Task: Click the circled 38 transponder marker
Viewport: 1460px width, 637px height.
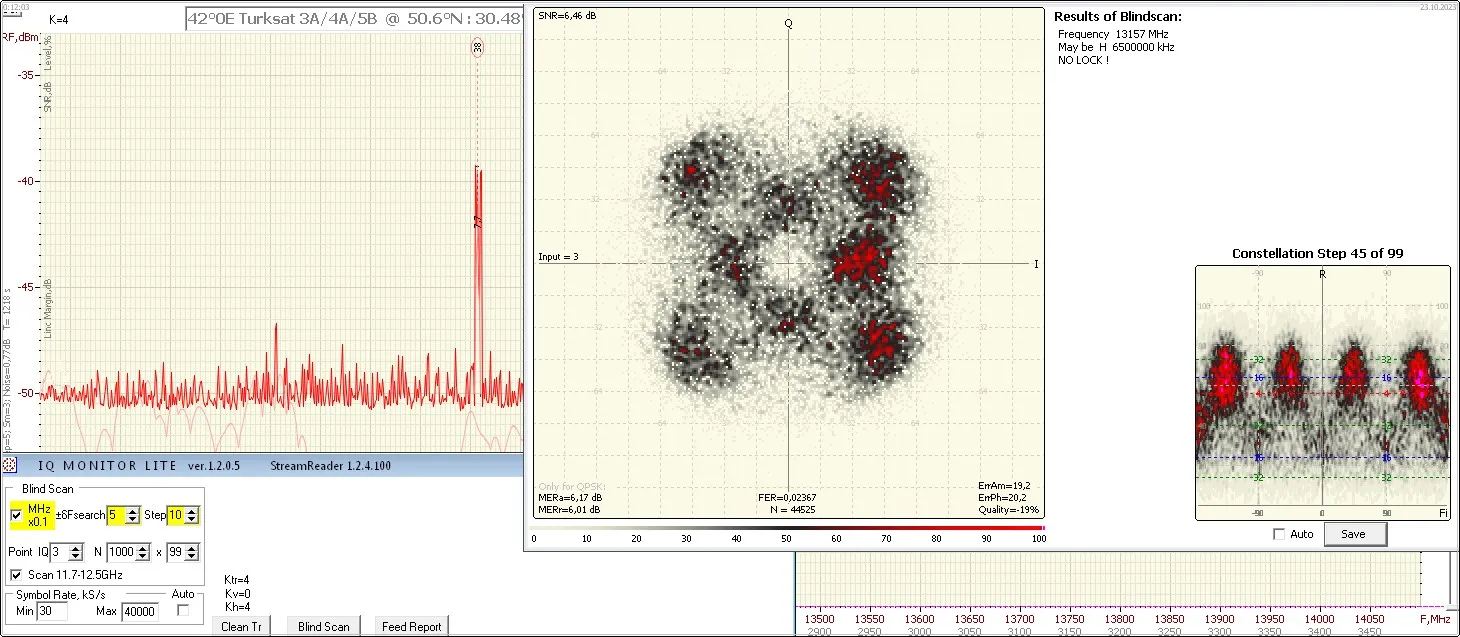Action: [x=478, y=47]
